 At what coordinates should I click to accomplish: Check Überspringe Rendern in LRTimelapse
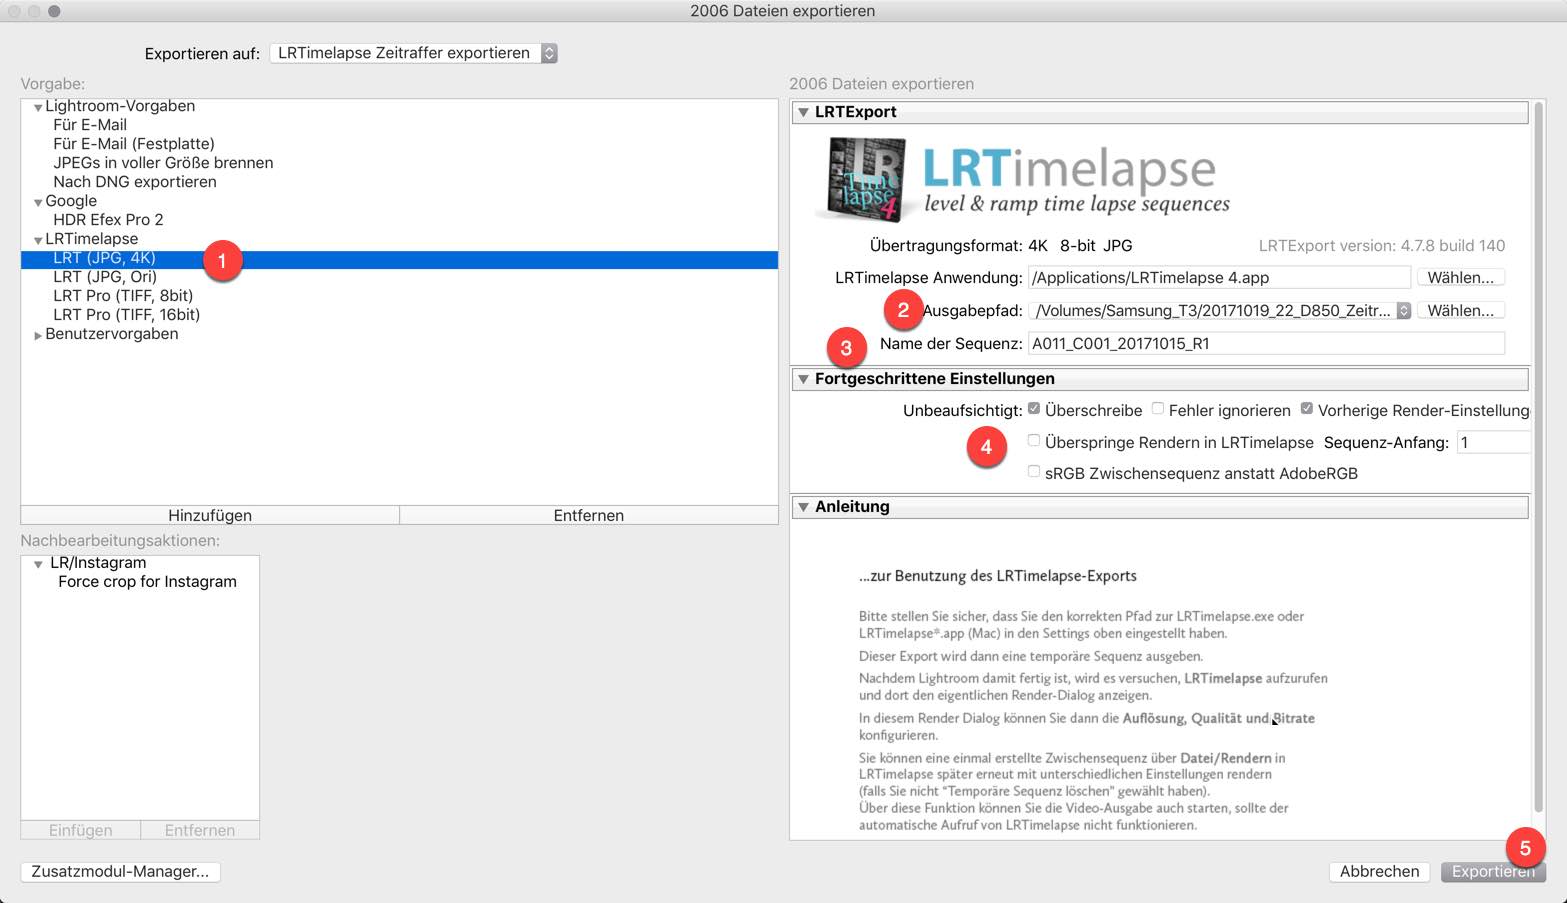tap(1034, 441)
